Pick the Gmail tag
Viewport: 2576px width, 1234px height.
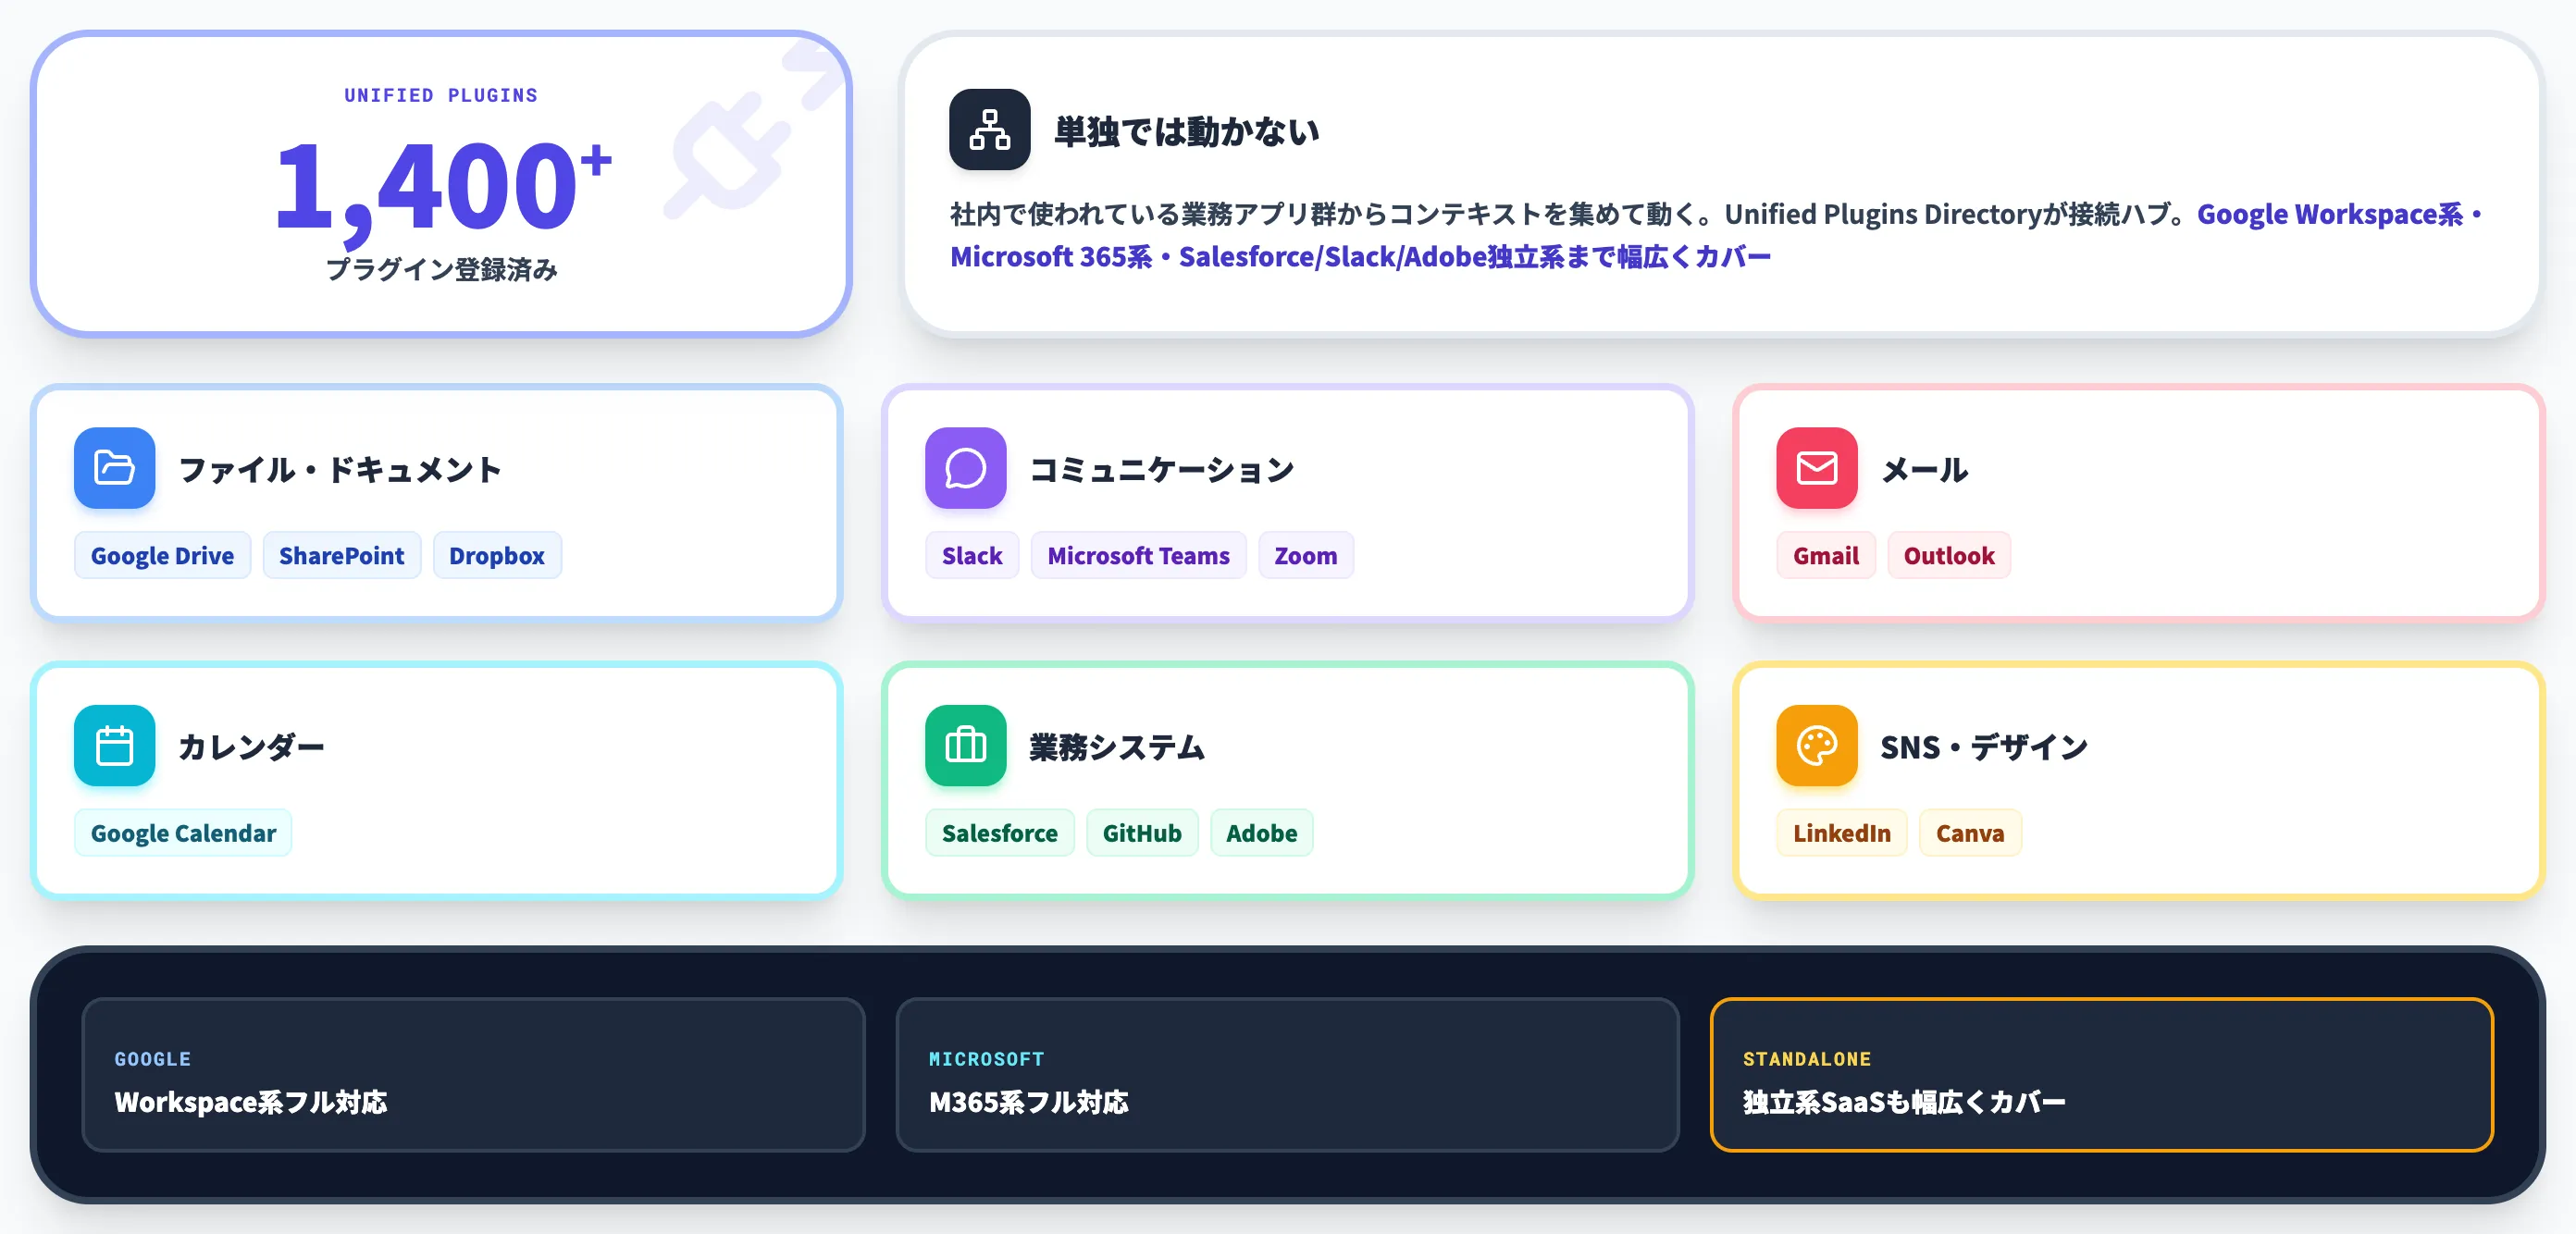pos(1825,555)
